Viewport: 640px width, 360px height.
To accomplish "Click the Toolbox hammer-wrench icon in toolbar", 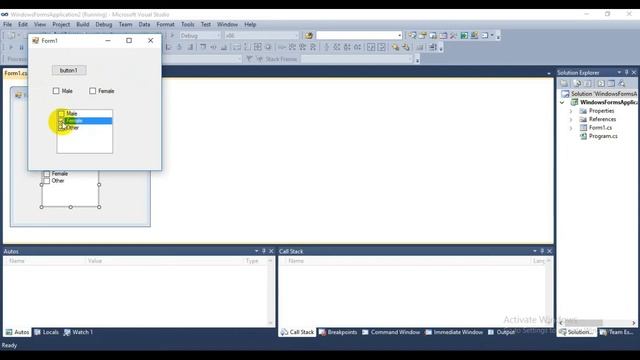I will pos(453,36).
